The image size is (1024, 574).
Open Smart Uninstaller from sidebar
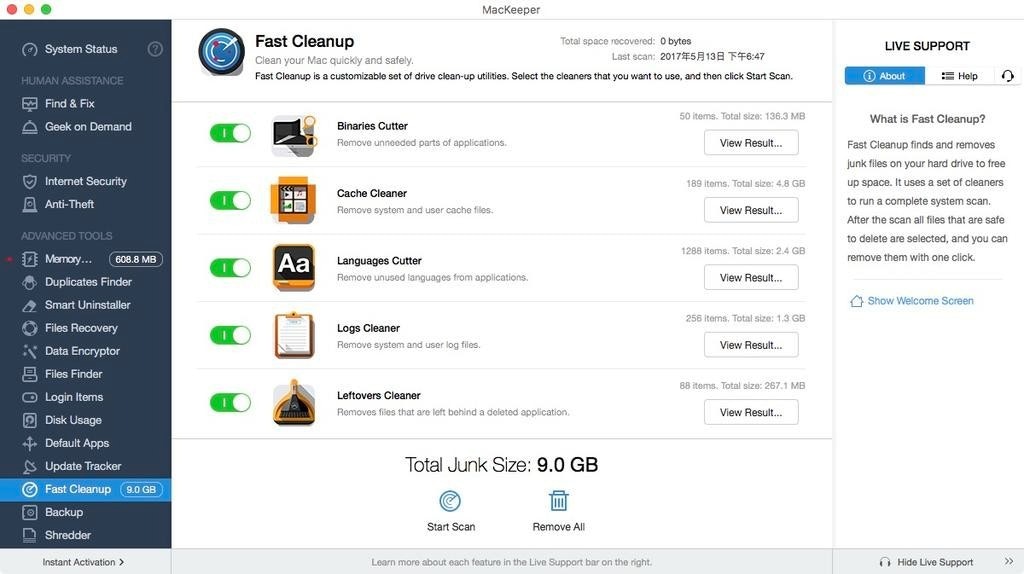[x=86, y=305]
